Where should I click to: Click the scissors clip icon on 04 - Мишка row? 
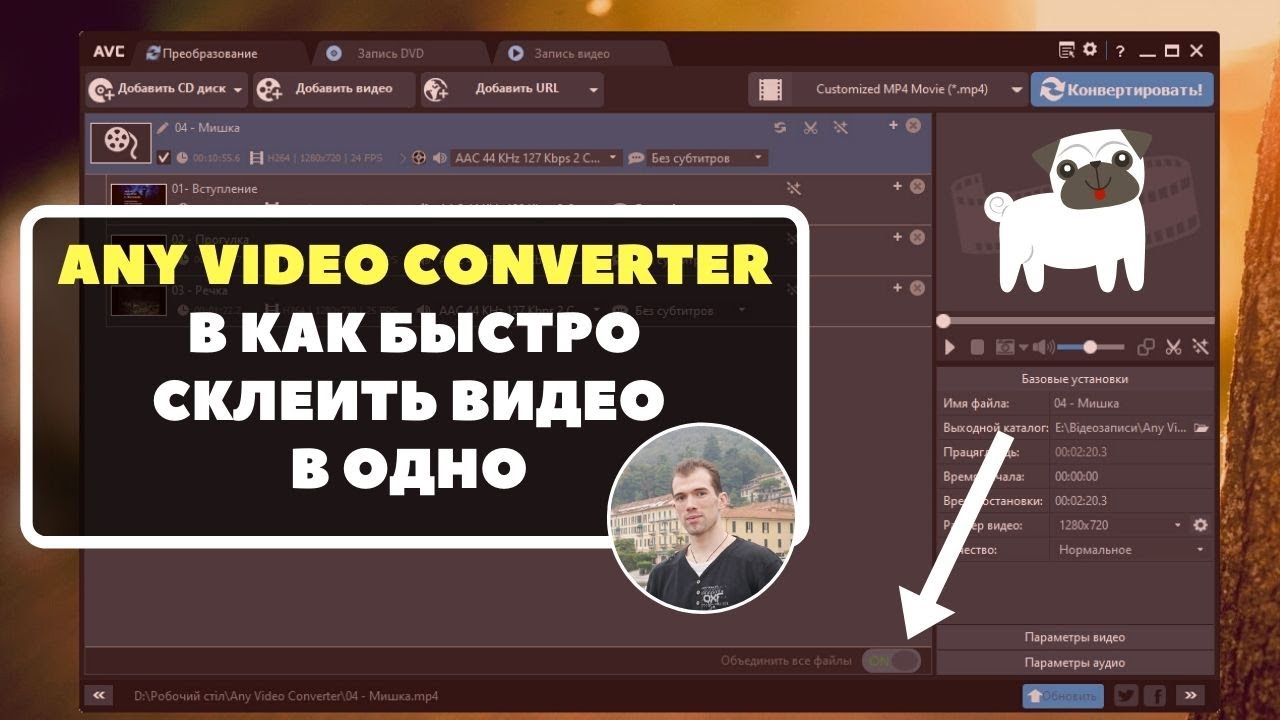click(x=811, y=127)
